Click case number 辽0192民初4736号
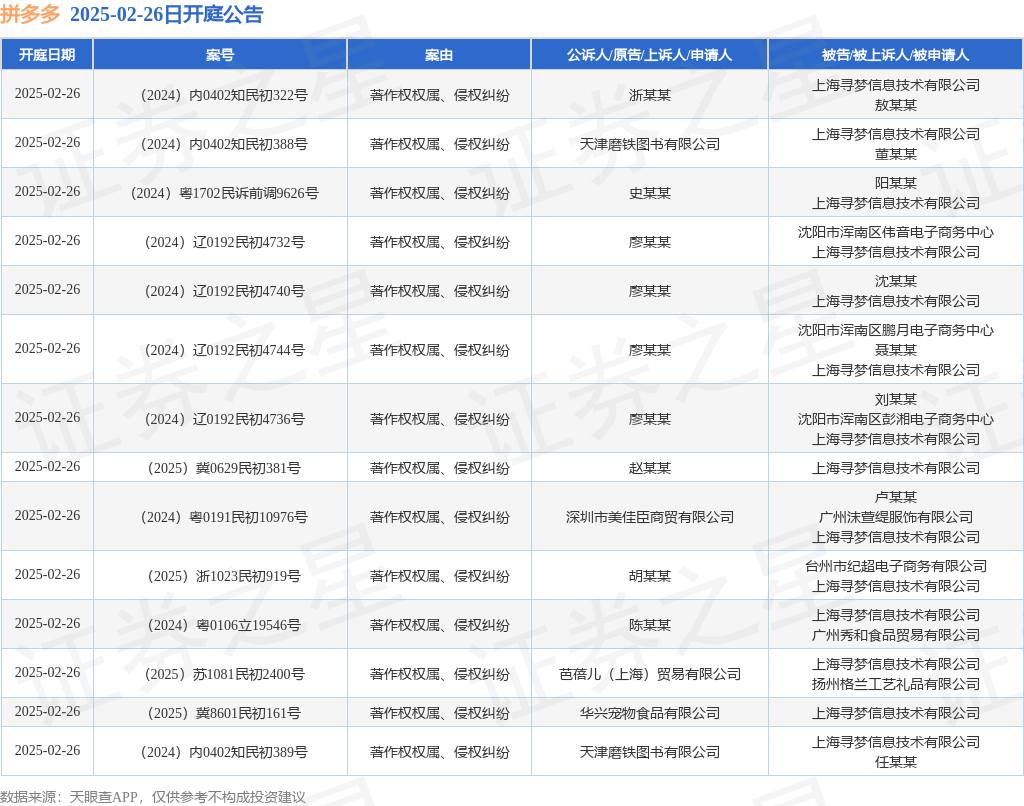 [x=224, y=419]
